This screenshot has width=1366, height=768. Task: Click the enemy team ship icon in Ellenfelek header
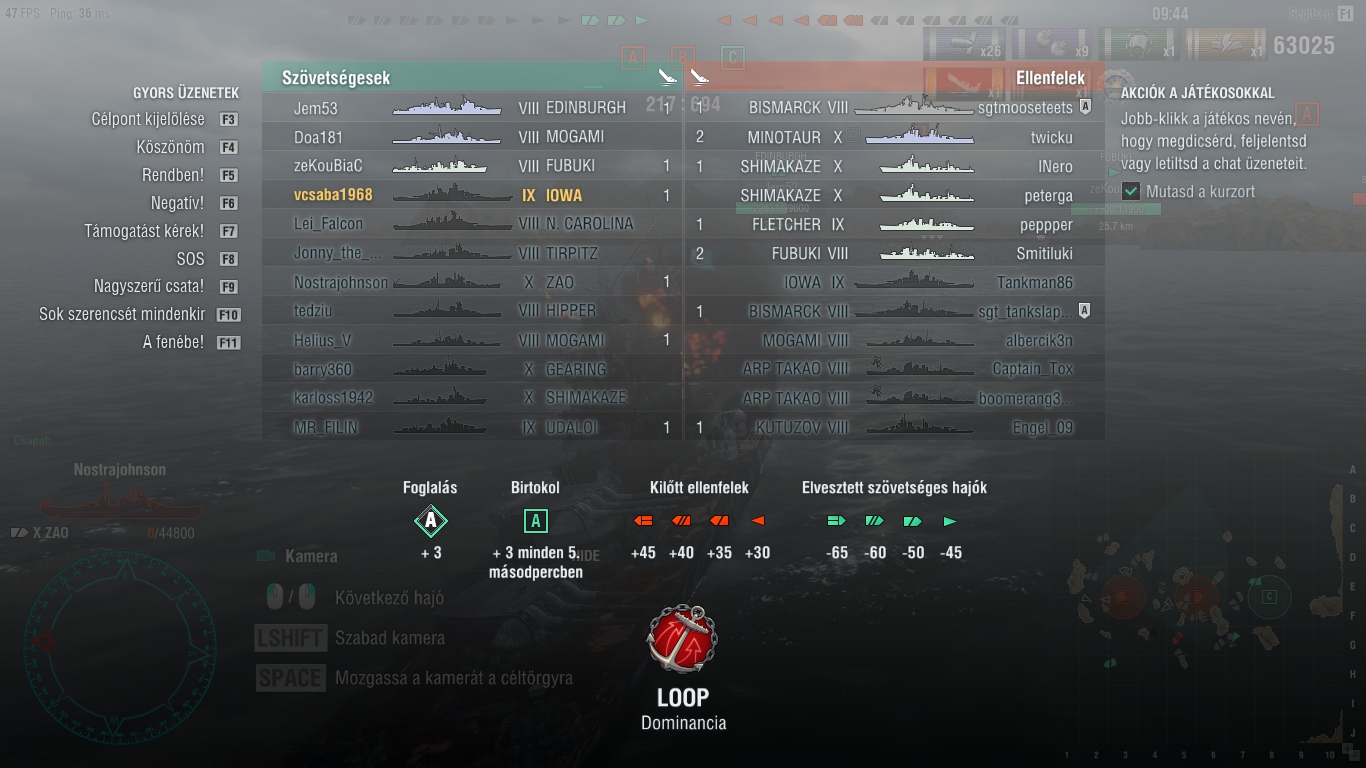click(699, 77)
